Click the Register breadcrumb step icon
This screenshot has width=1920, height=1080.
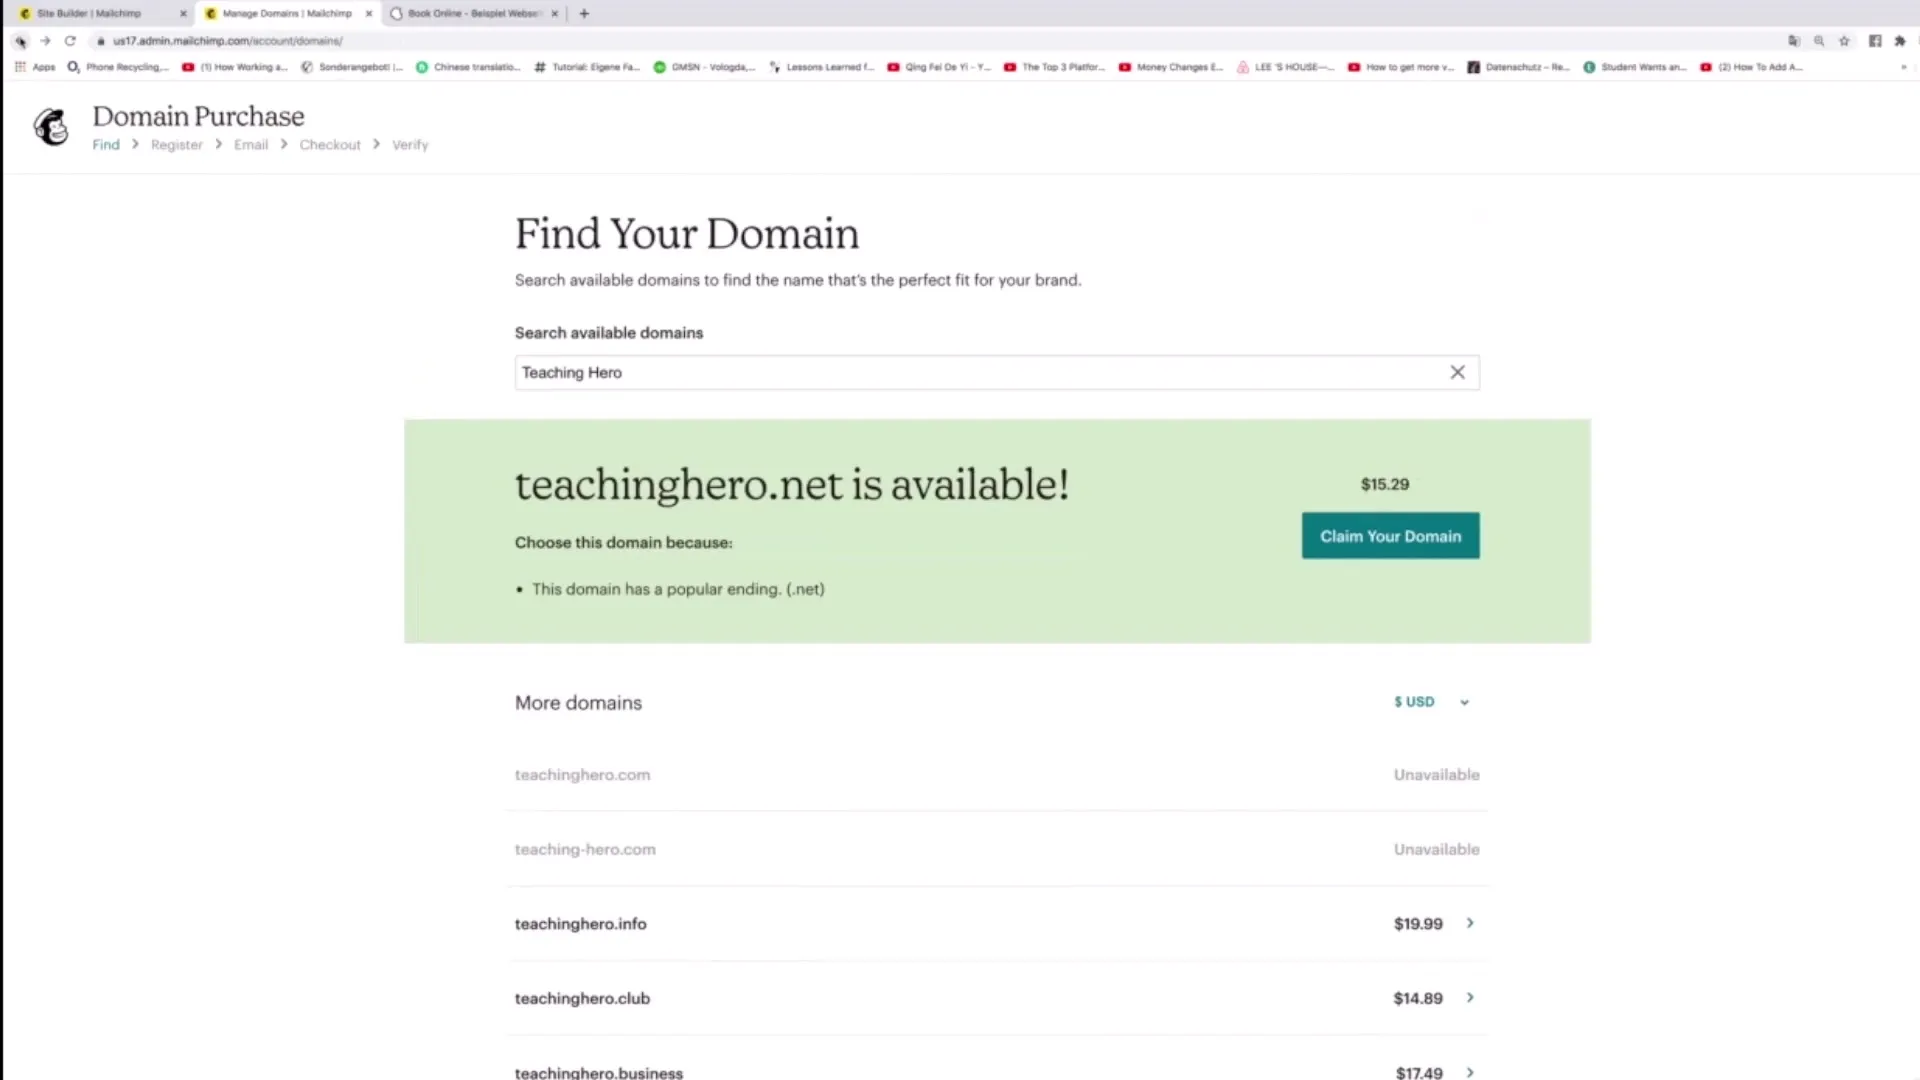tap(177, 145)
